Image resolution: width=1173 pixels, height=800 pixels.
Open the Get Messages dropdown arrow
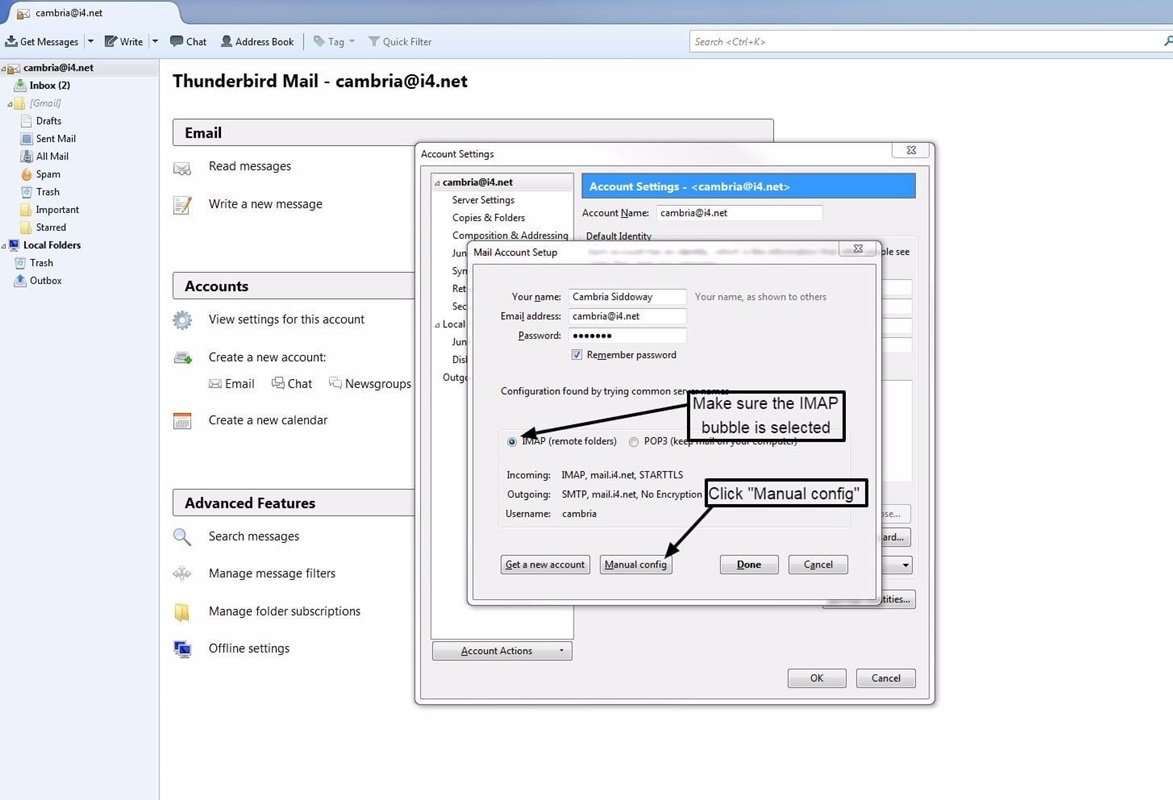pos(91,41)
